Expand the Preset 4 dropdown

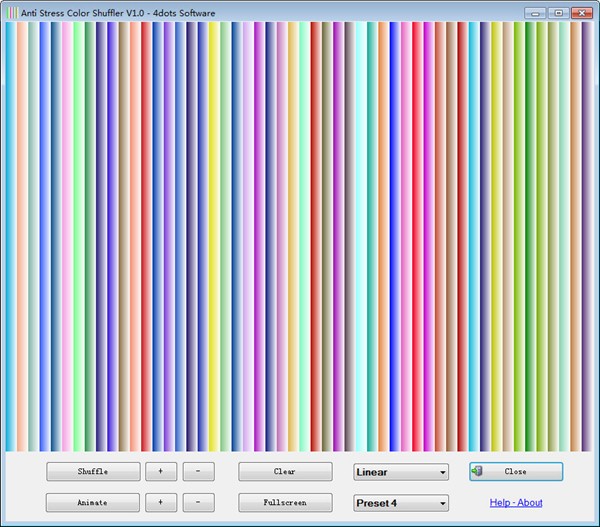tap(400, 503)
